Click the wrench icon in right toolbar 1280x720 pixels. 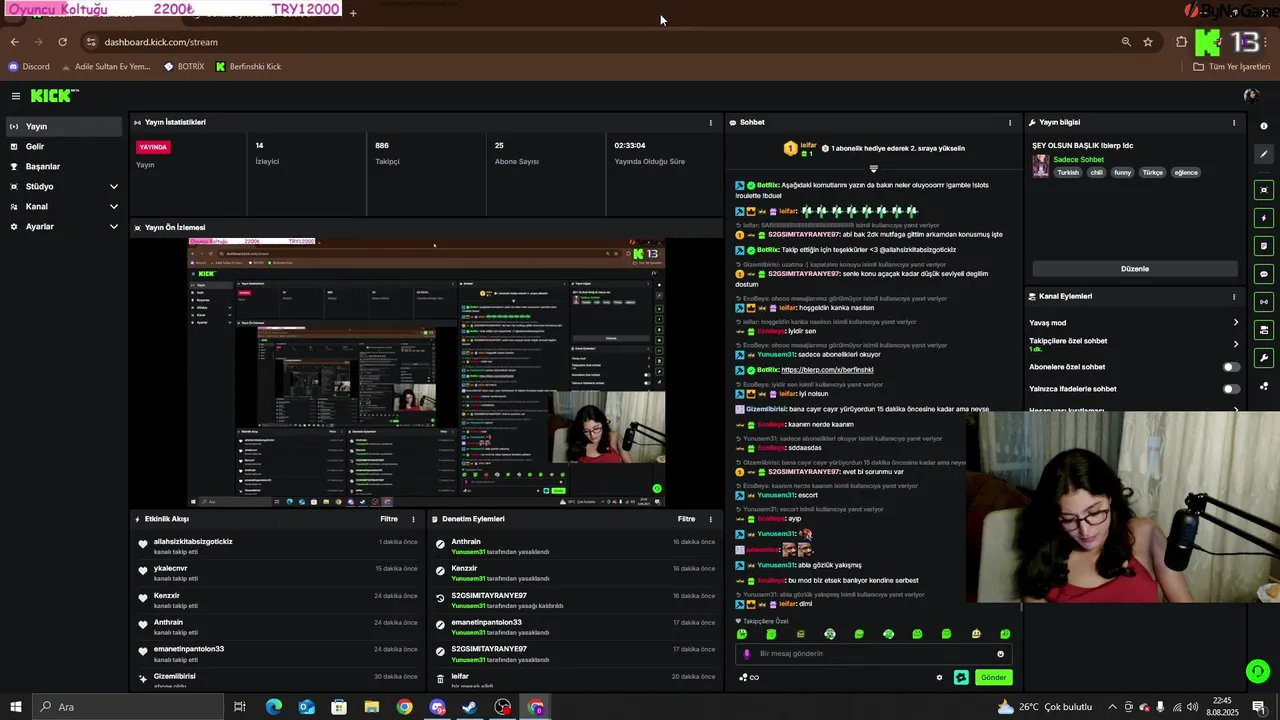click(1264, 358)
